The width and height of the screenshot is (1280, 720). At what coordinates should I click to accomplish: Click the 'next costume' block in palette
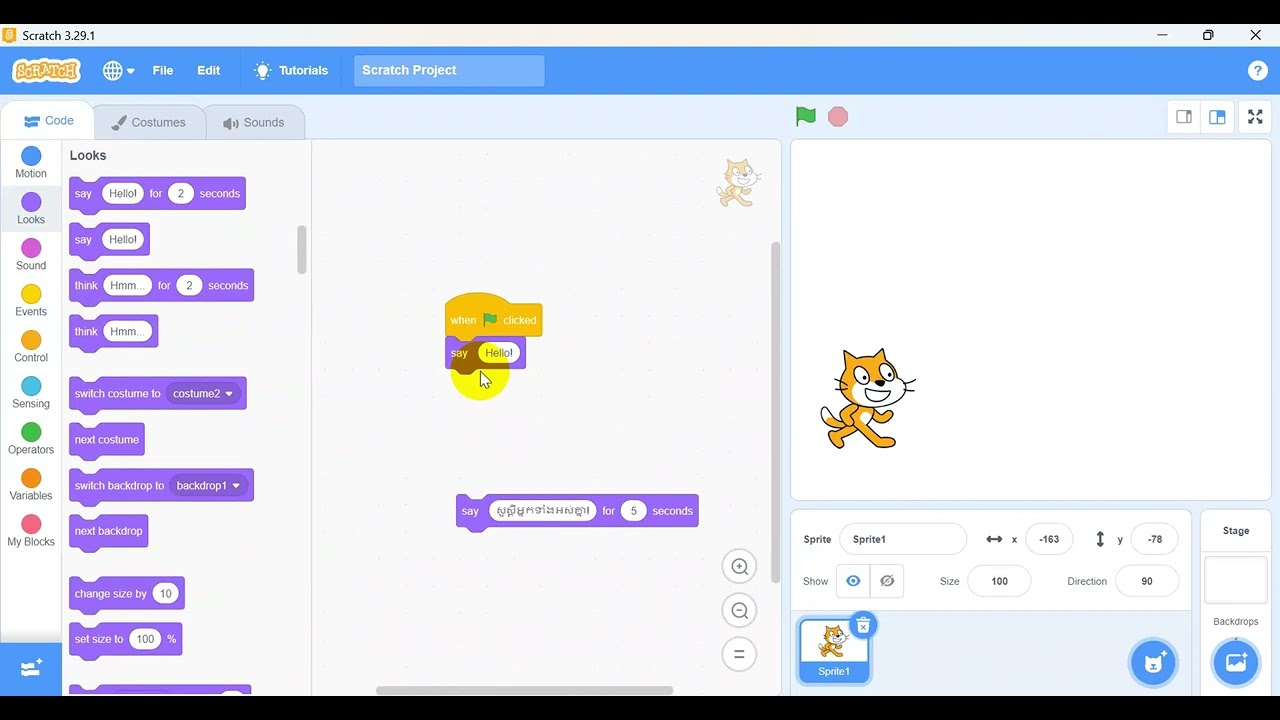click(x=107, y=440)
